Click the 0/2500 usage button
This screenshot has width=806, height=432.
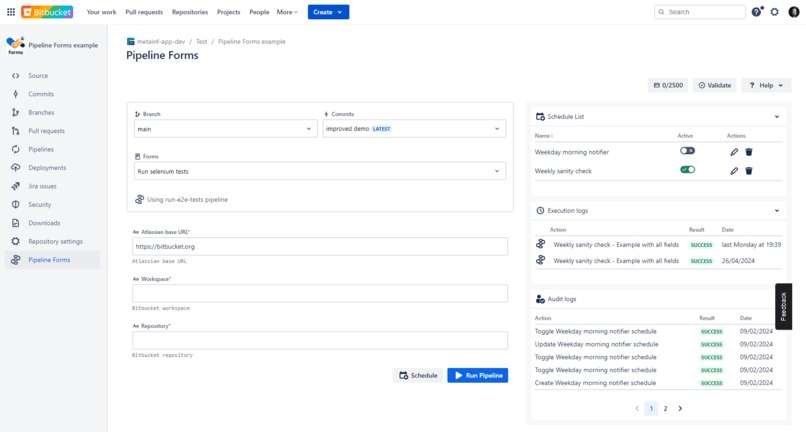pyautogui.click(x=668, y=85)
